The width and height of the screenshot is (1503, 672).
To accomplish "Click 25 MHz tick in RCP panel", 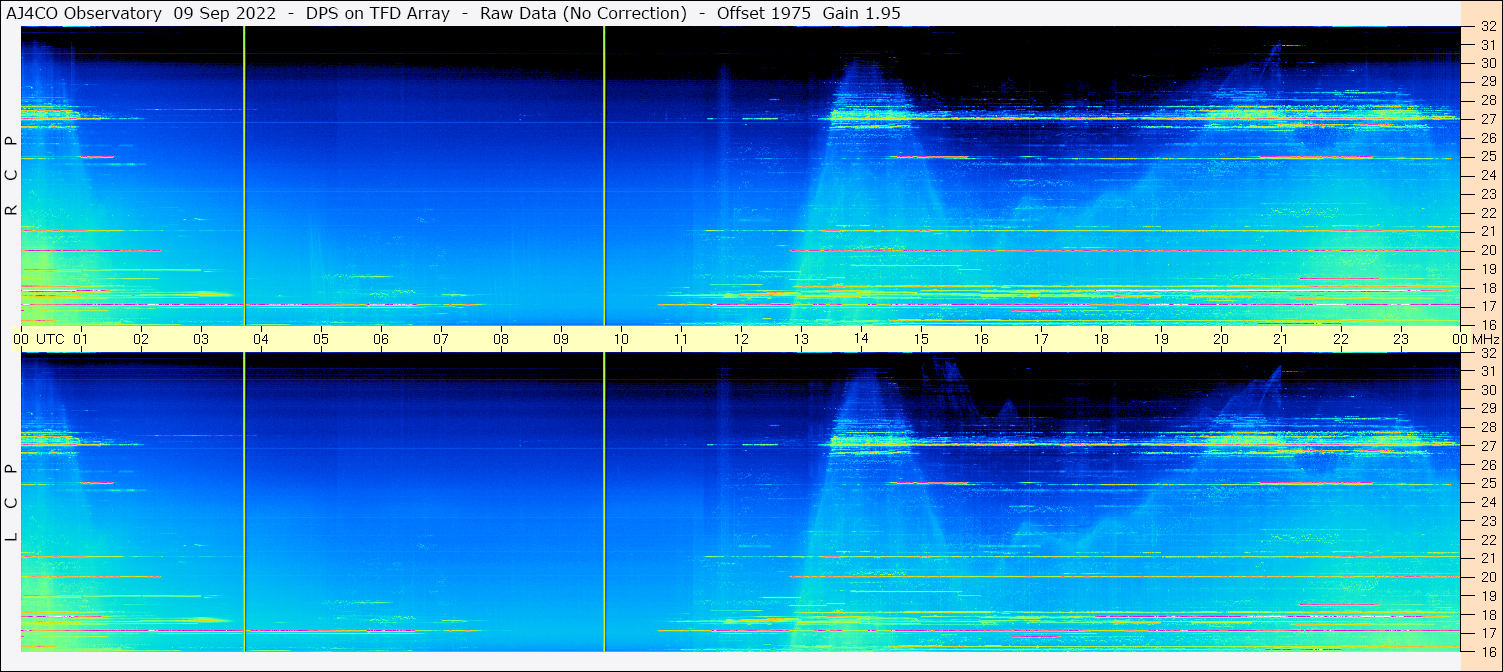I will (x=1488, y=157).
